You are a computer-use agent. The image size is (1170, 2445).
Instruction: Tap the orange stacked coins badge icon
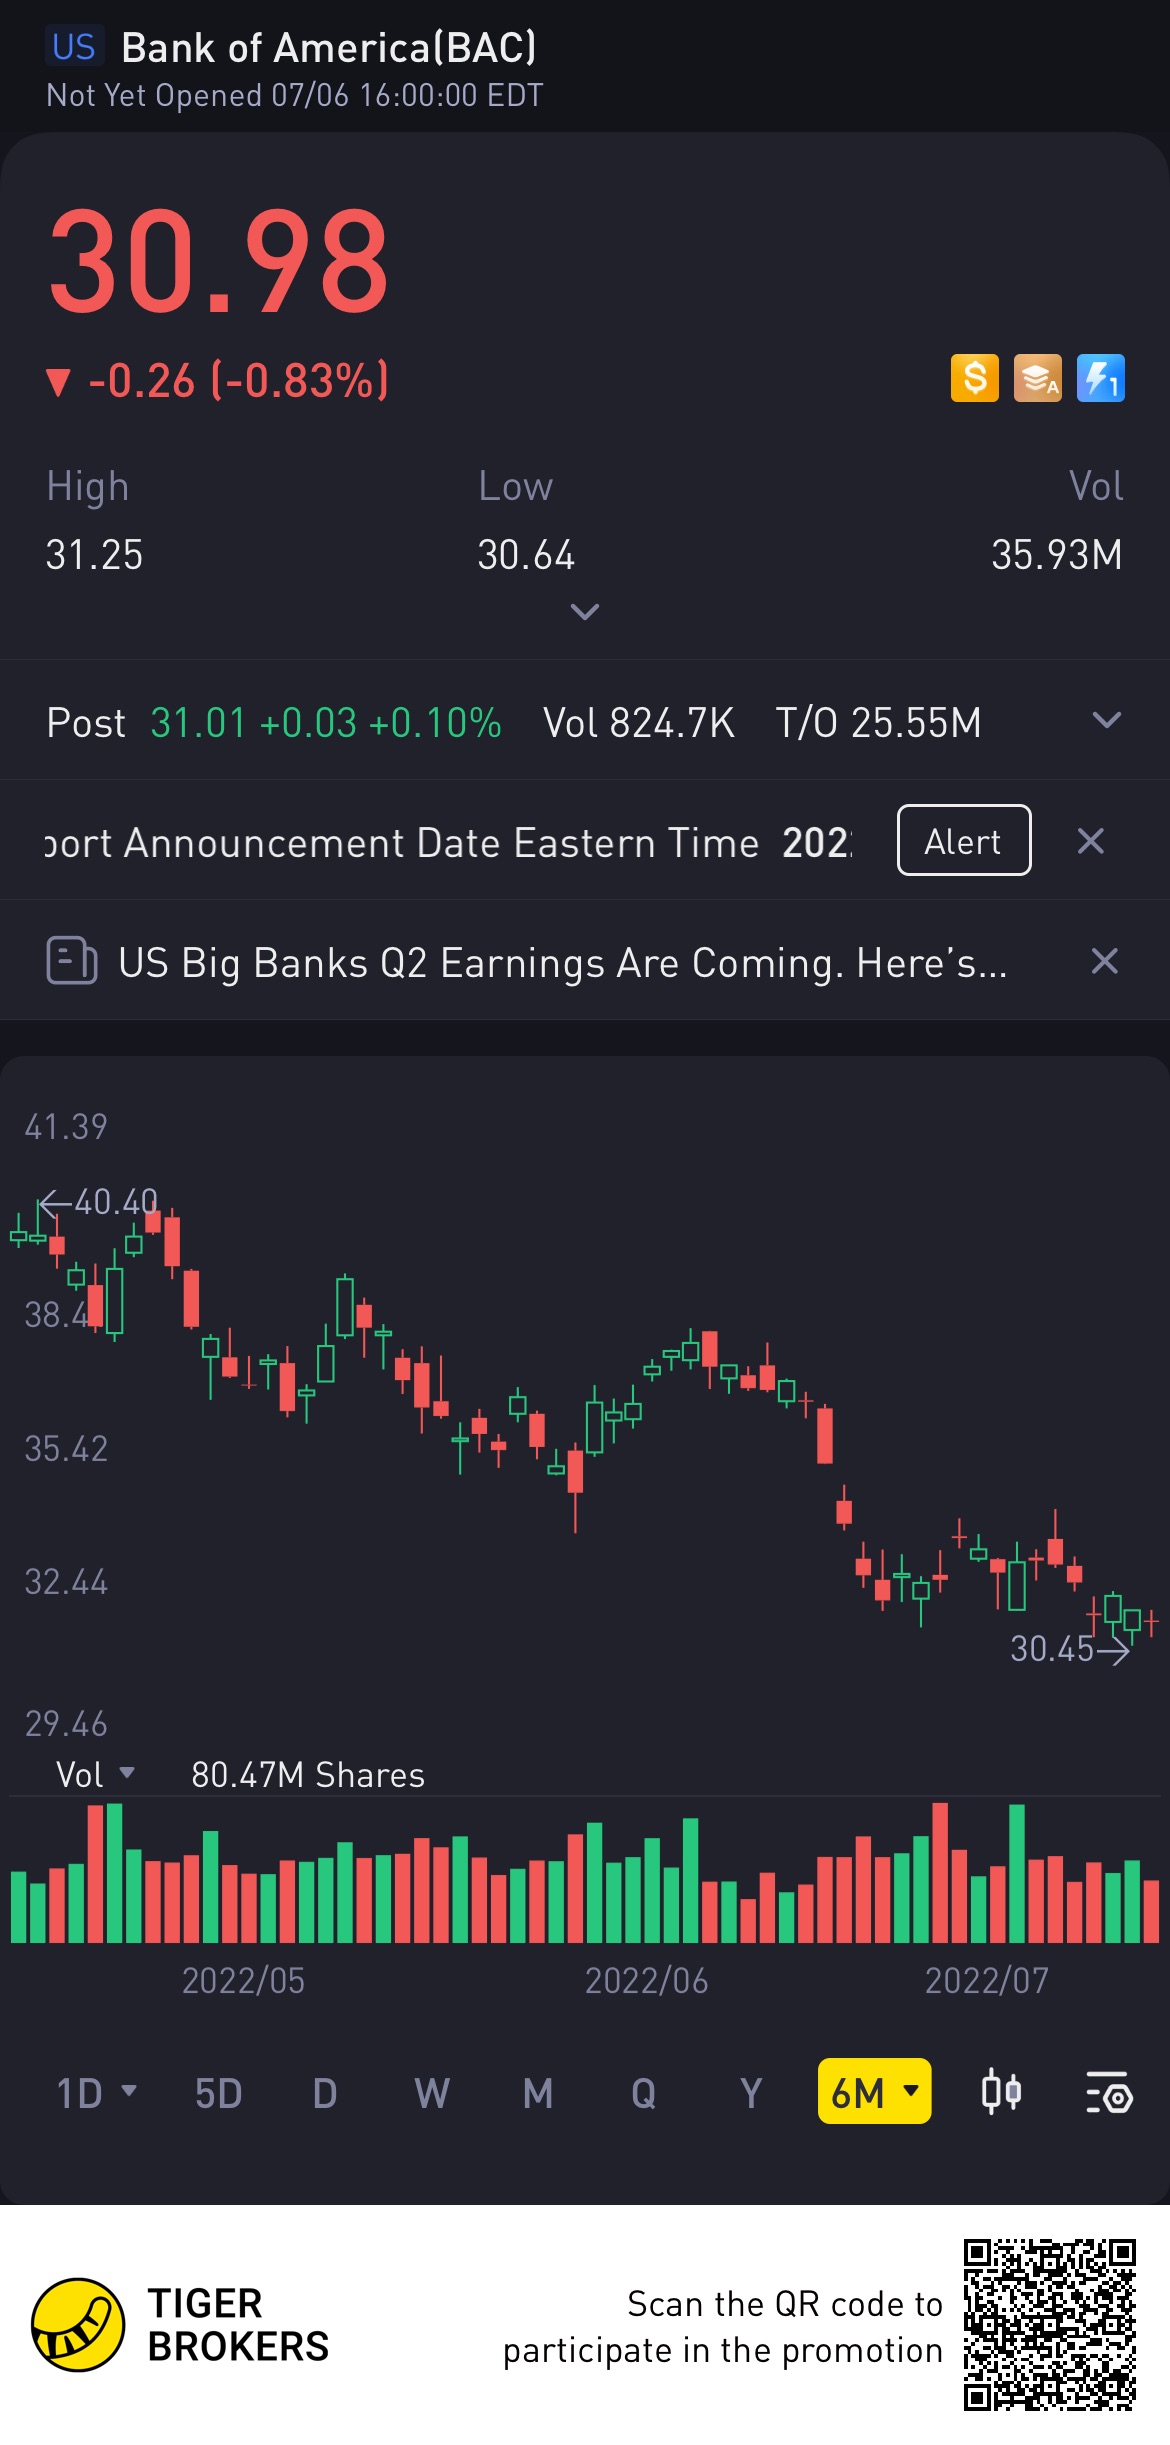pyautogui.click(x=1037, y=379)
